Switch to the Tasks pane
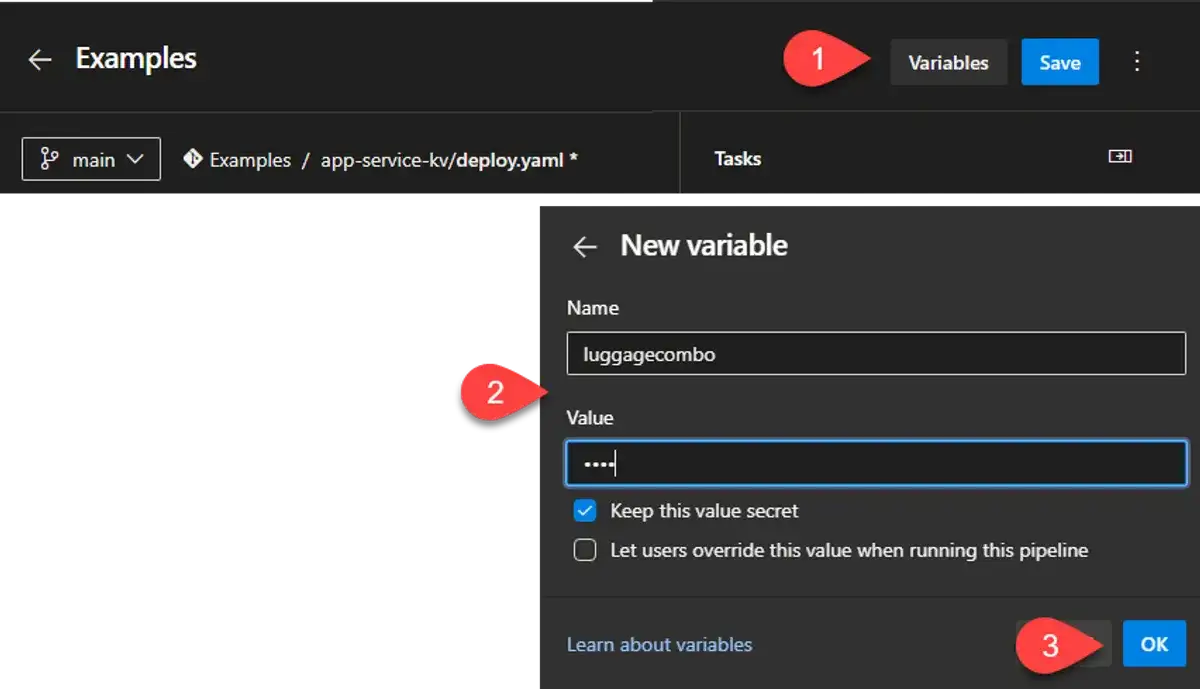The height and width of the screenshot is (689, 1200). tap(737, 157)
